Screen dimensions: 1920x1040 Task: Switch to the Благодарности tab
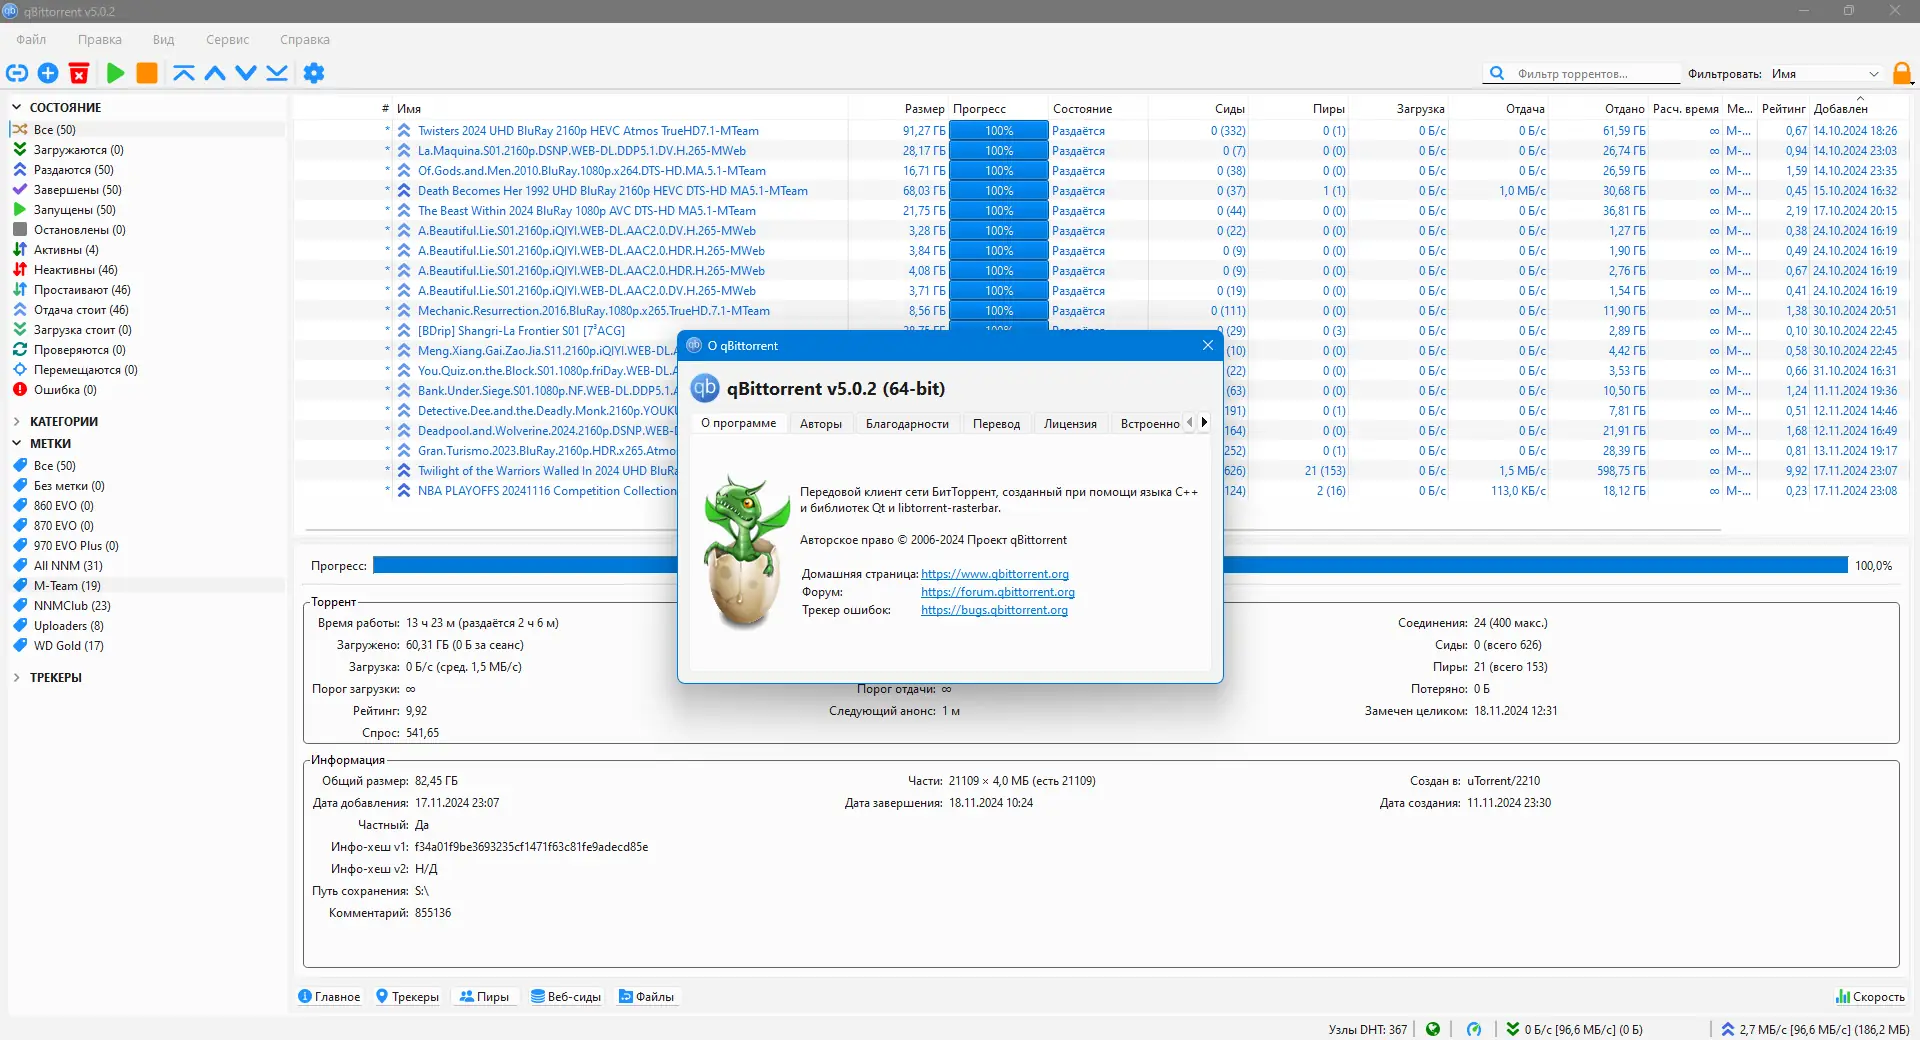(x=907, y=423)
